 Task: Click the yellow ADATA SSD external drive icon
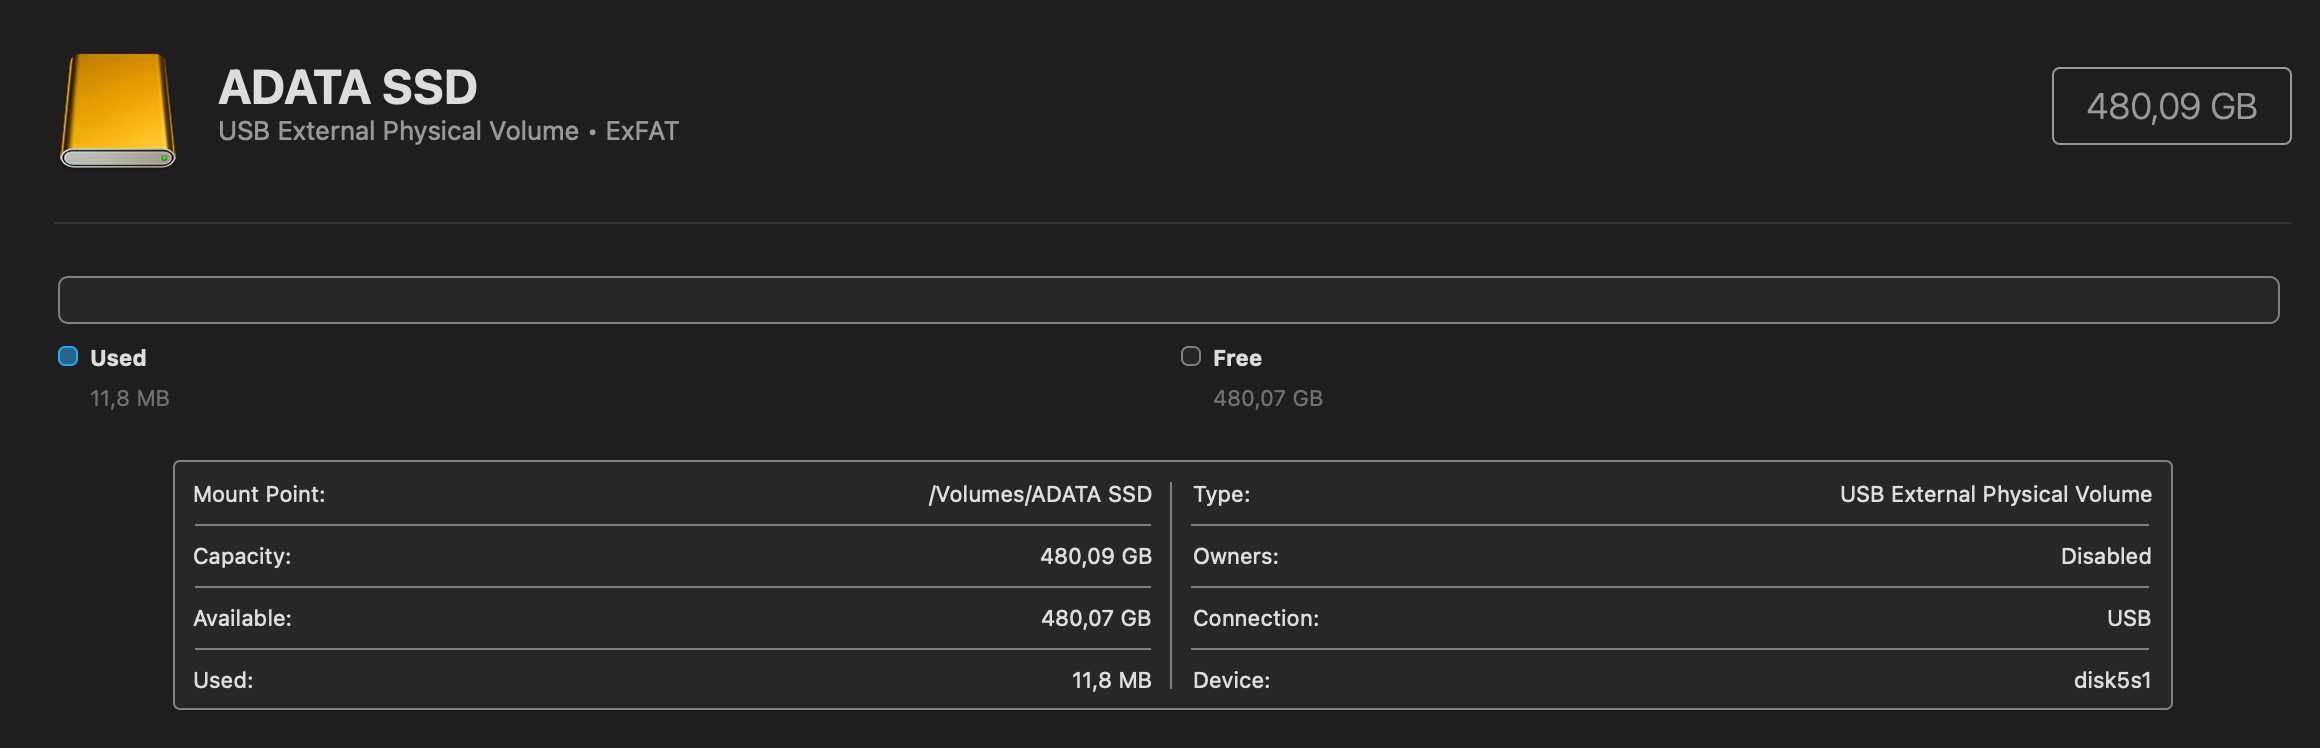(118, 110)
